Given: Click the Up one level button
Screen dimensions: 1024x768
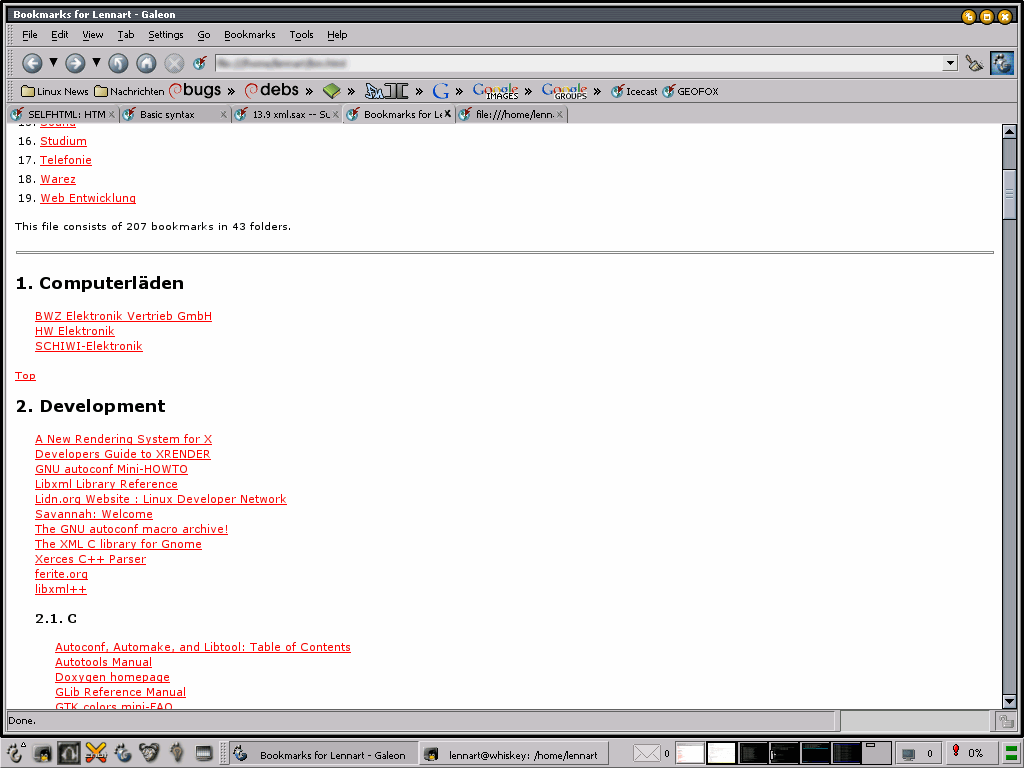Looking at the screenshot, I should [118, 63].
